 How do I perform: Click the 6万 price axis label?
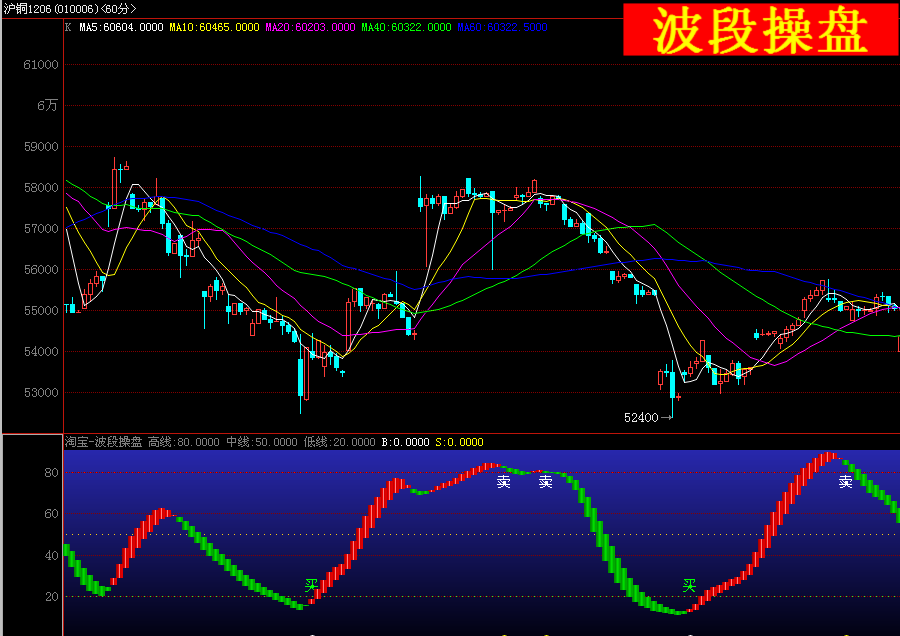coord(48,106)
